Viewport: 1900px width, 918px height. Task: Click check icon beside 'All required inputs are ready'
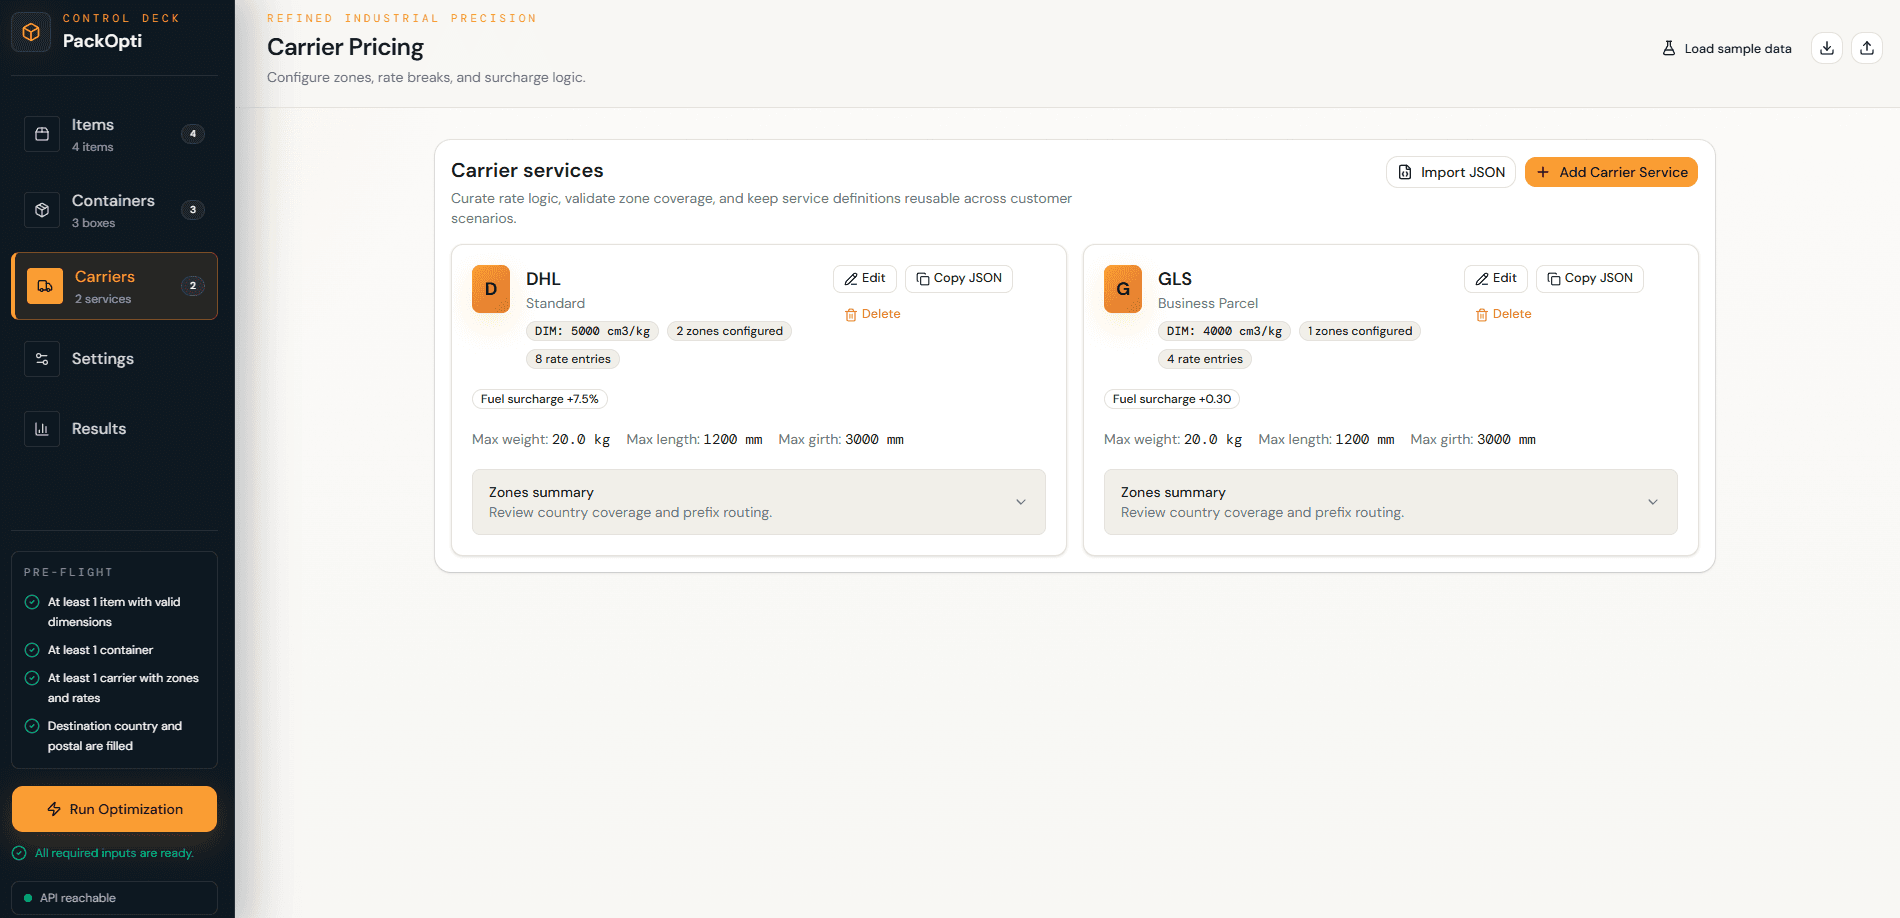coord(19,853)
